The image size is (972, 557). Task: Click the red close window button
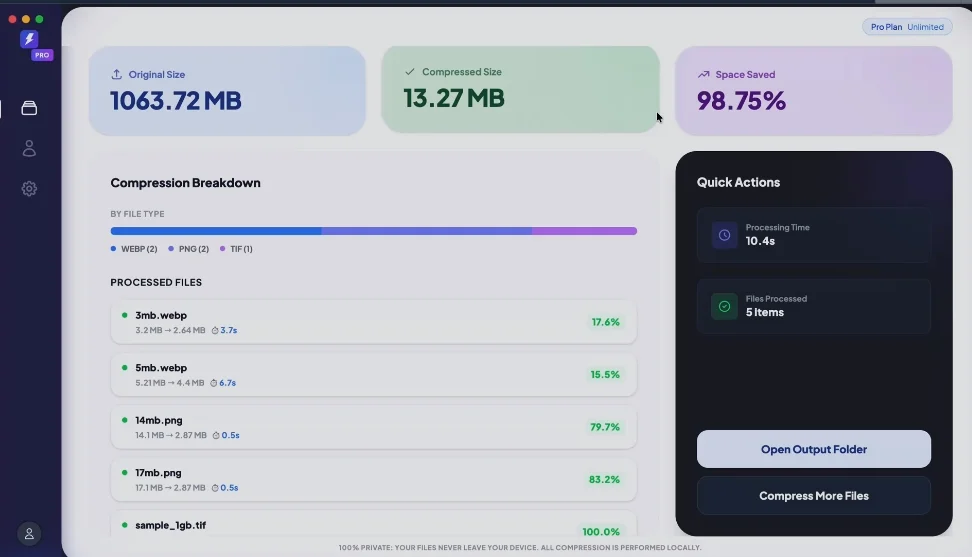click(12, 19)
